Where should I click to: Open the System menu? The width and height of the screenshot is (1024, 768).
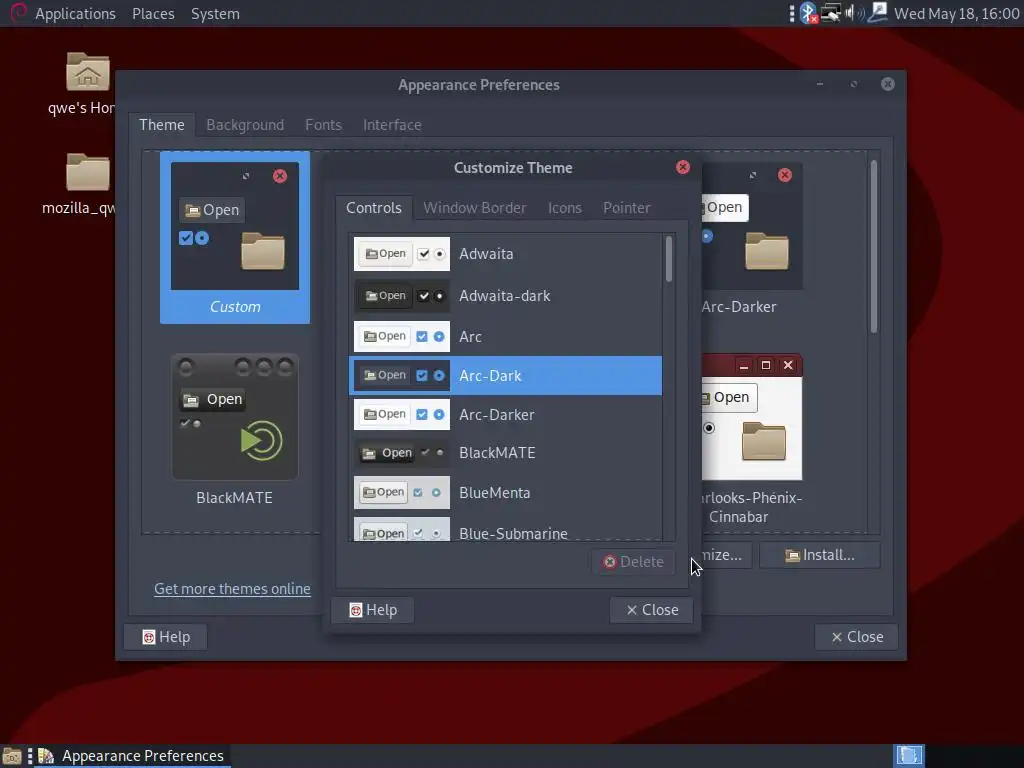pyautogui.click(x=215, y=14)
